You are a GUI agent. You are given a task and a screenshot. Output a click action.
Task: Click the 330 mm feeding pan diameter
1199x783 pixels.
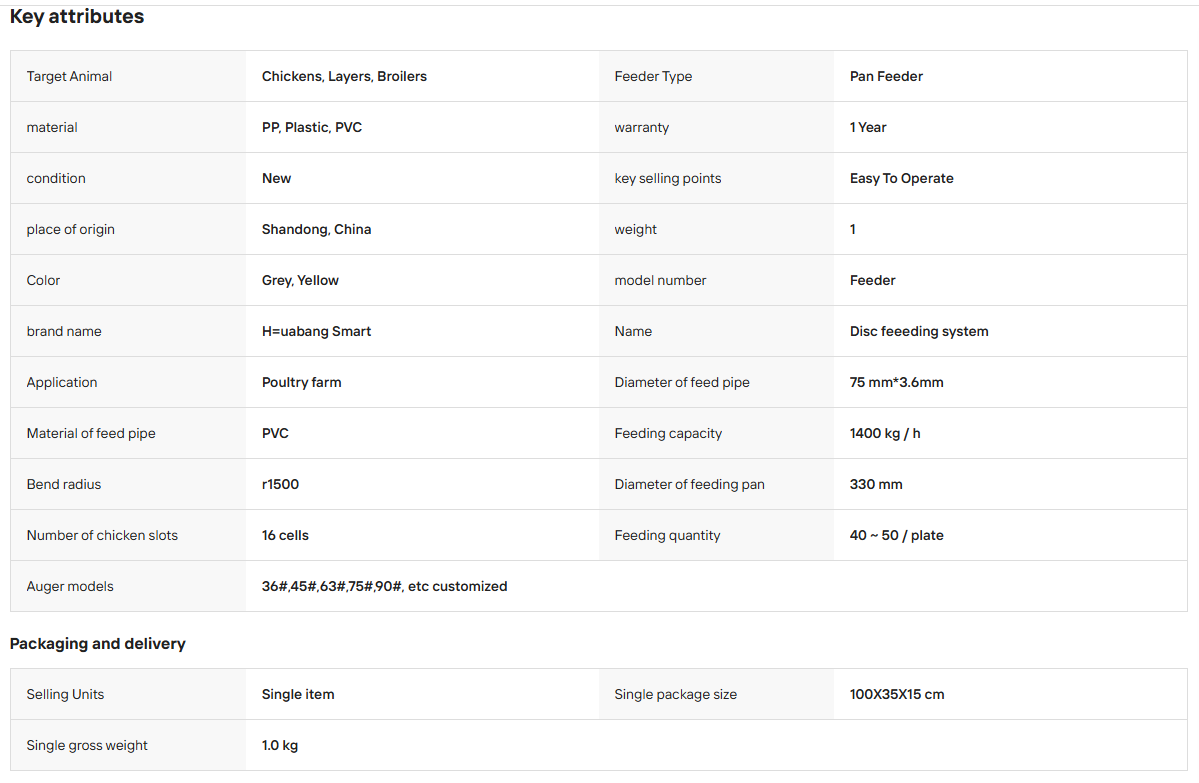876,484
